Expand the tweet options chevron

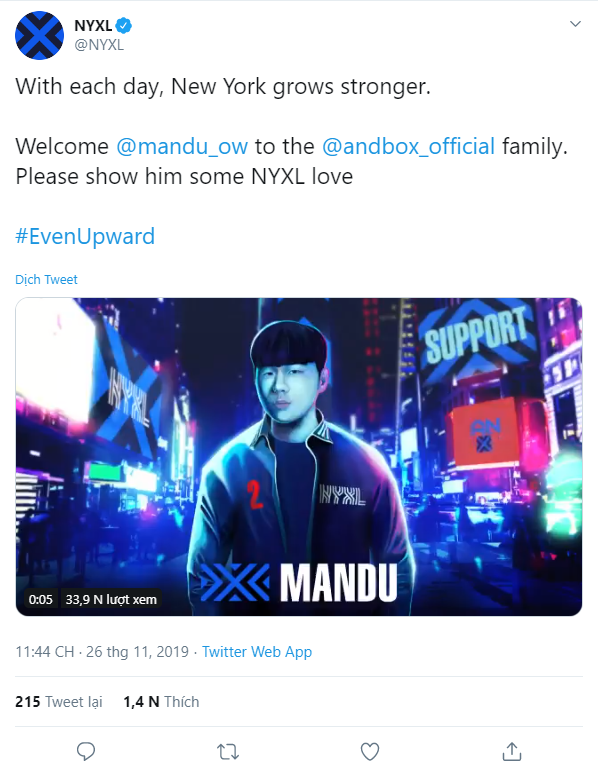575,24
